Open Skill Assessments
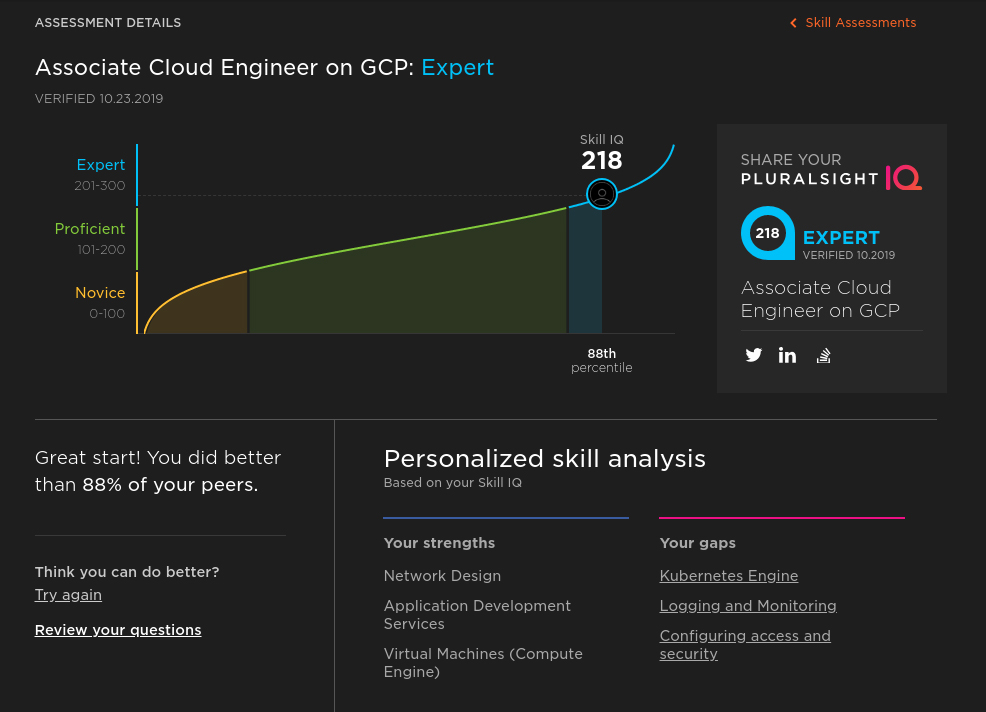The width and height of the screenshot is (986, 712). 860,23
